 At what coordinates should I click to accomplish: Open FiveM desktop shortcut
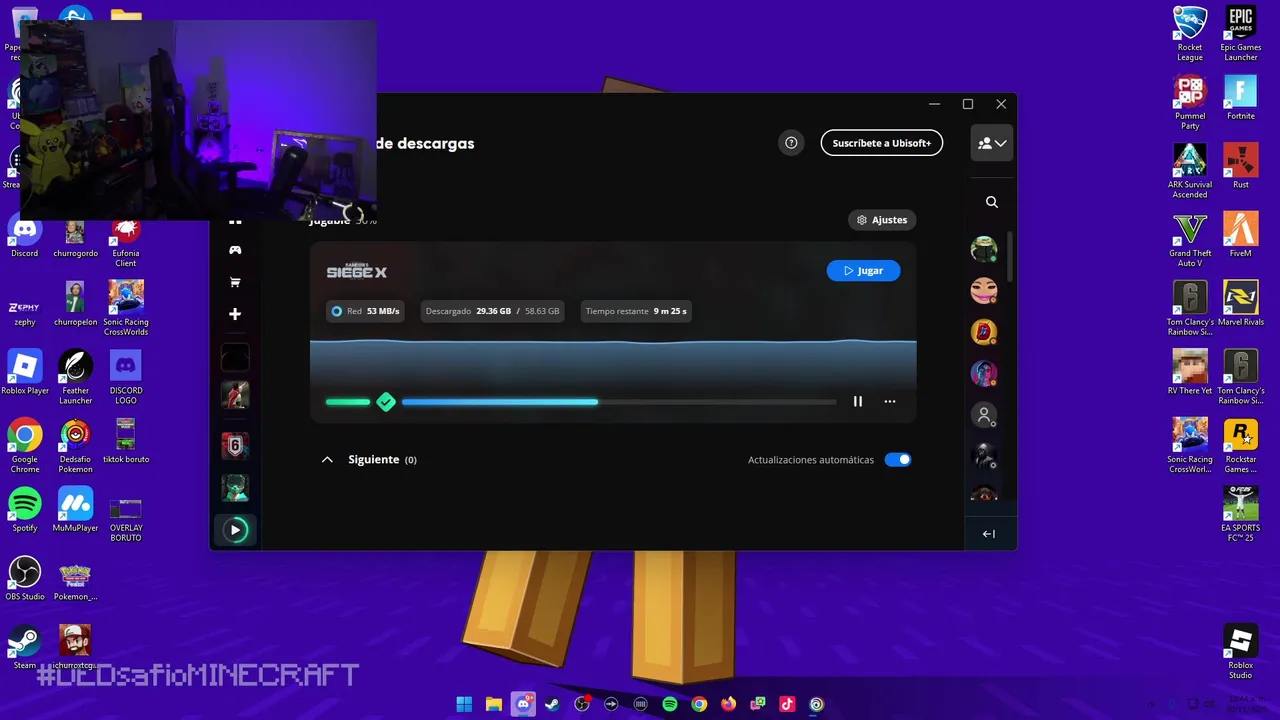[1240, 235]
